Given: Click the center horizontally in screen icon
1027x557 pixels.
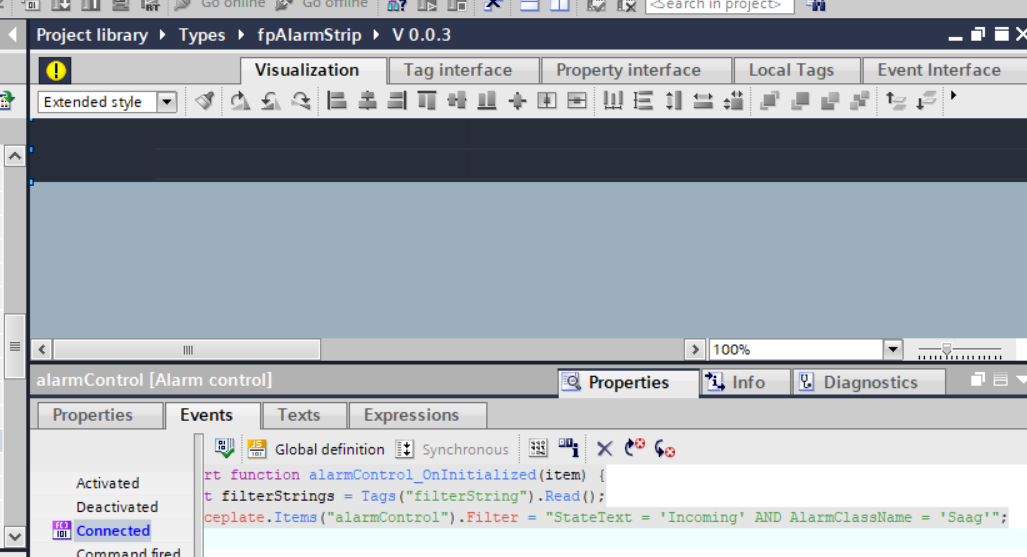Looking at the screenshot, I should coord(577,101).
